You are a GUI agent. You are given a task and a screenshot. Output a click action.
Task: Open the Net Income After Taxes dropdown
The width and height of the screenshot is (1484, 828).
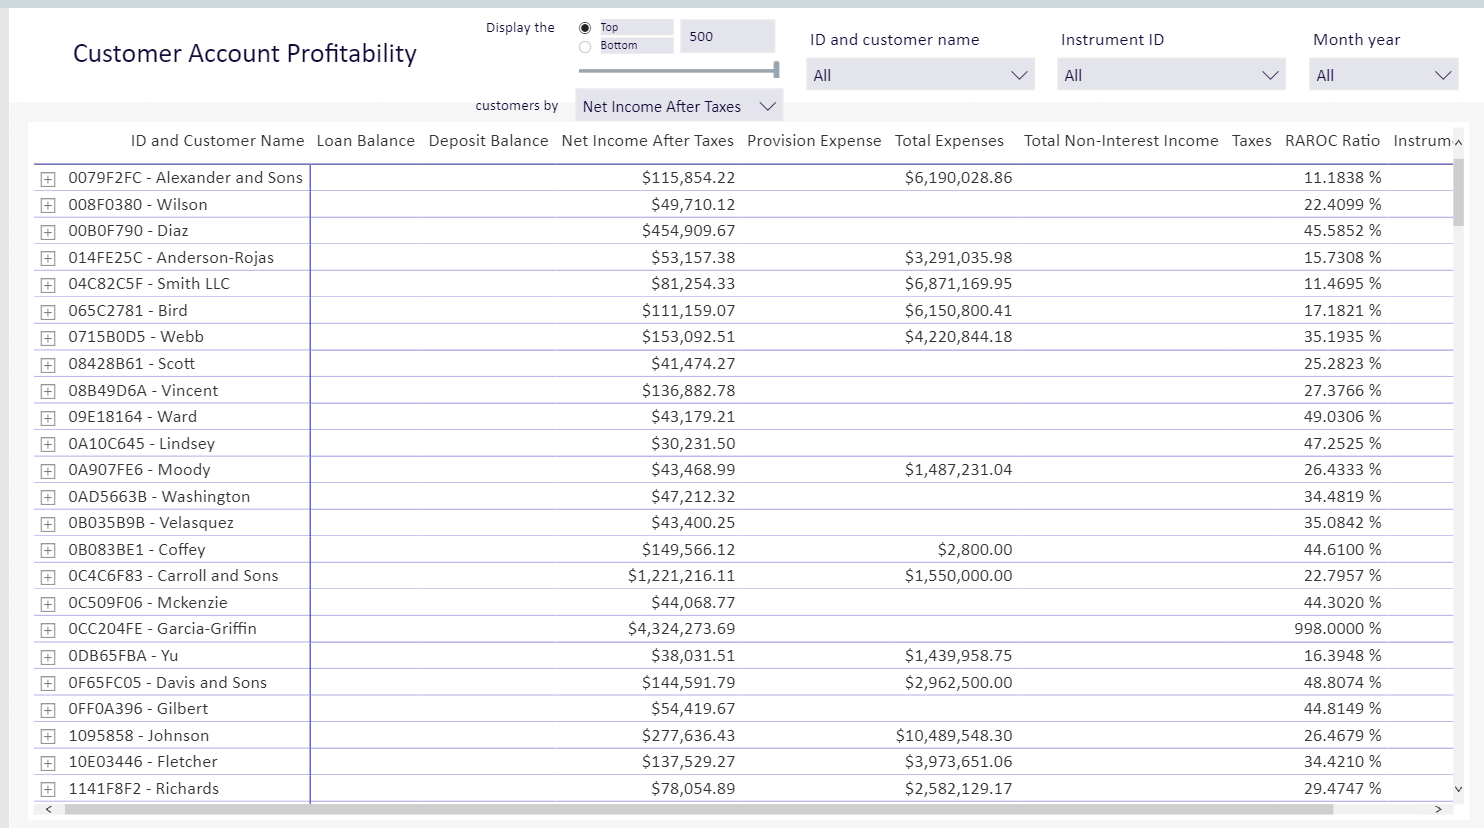pyautogui.click(x=679, y=106)
